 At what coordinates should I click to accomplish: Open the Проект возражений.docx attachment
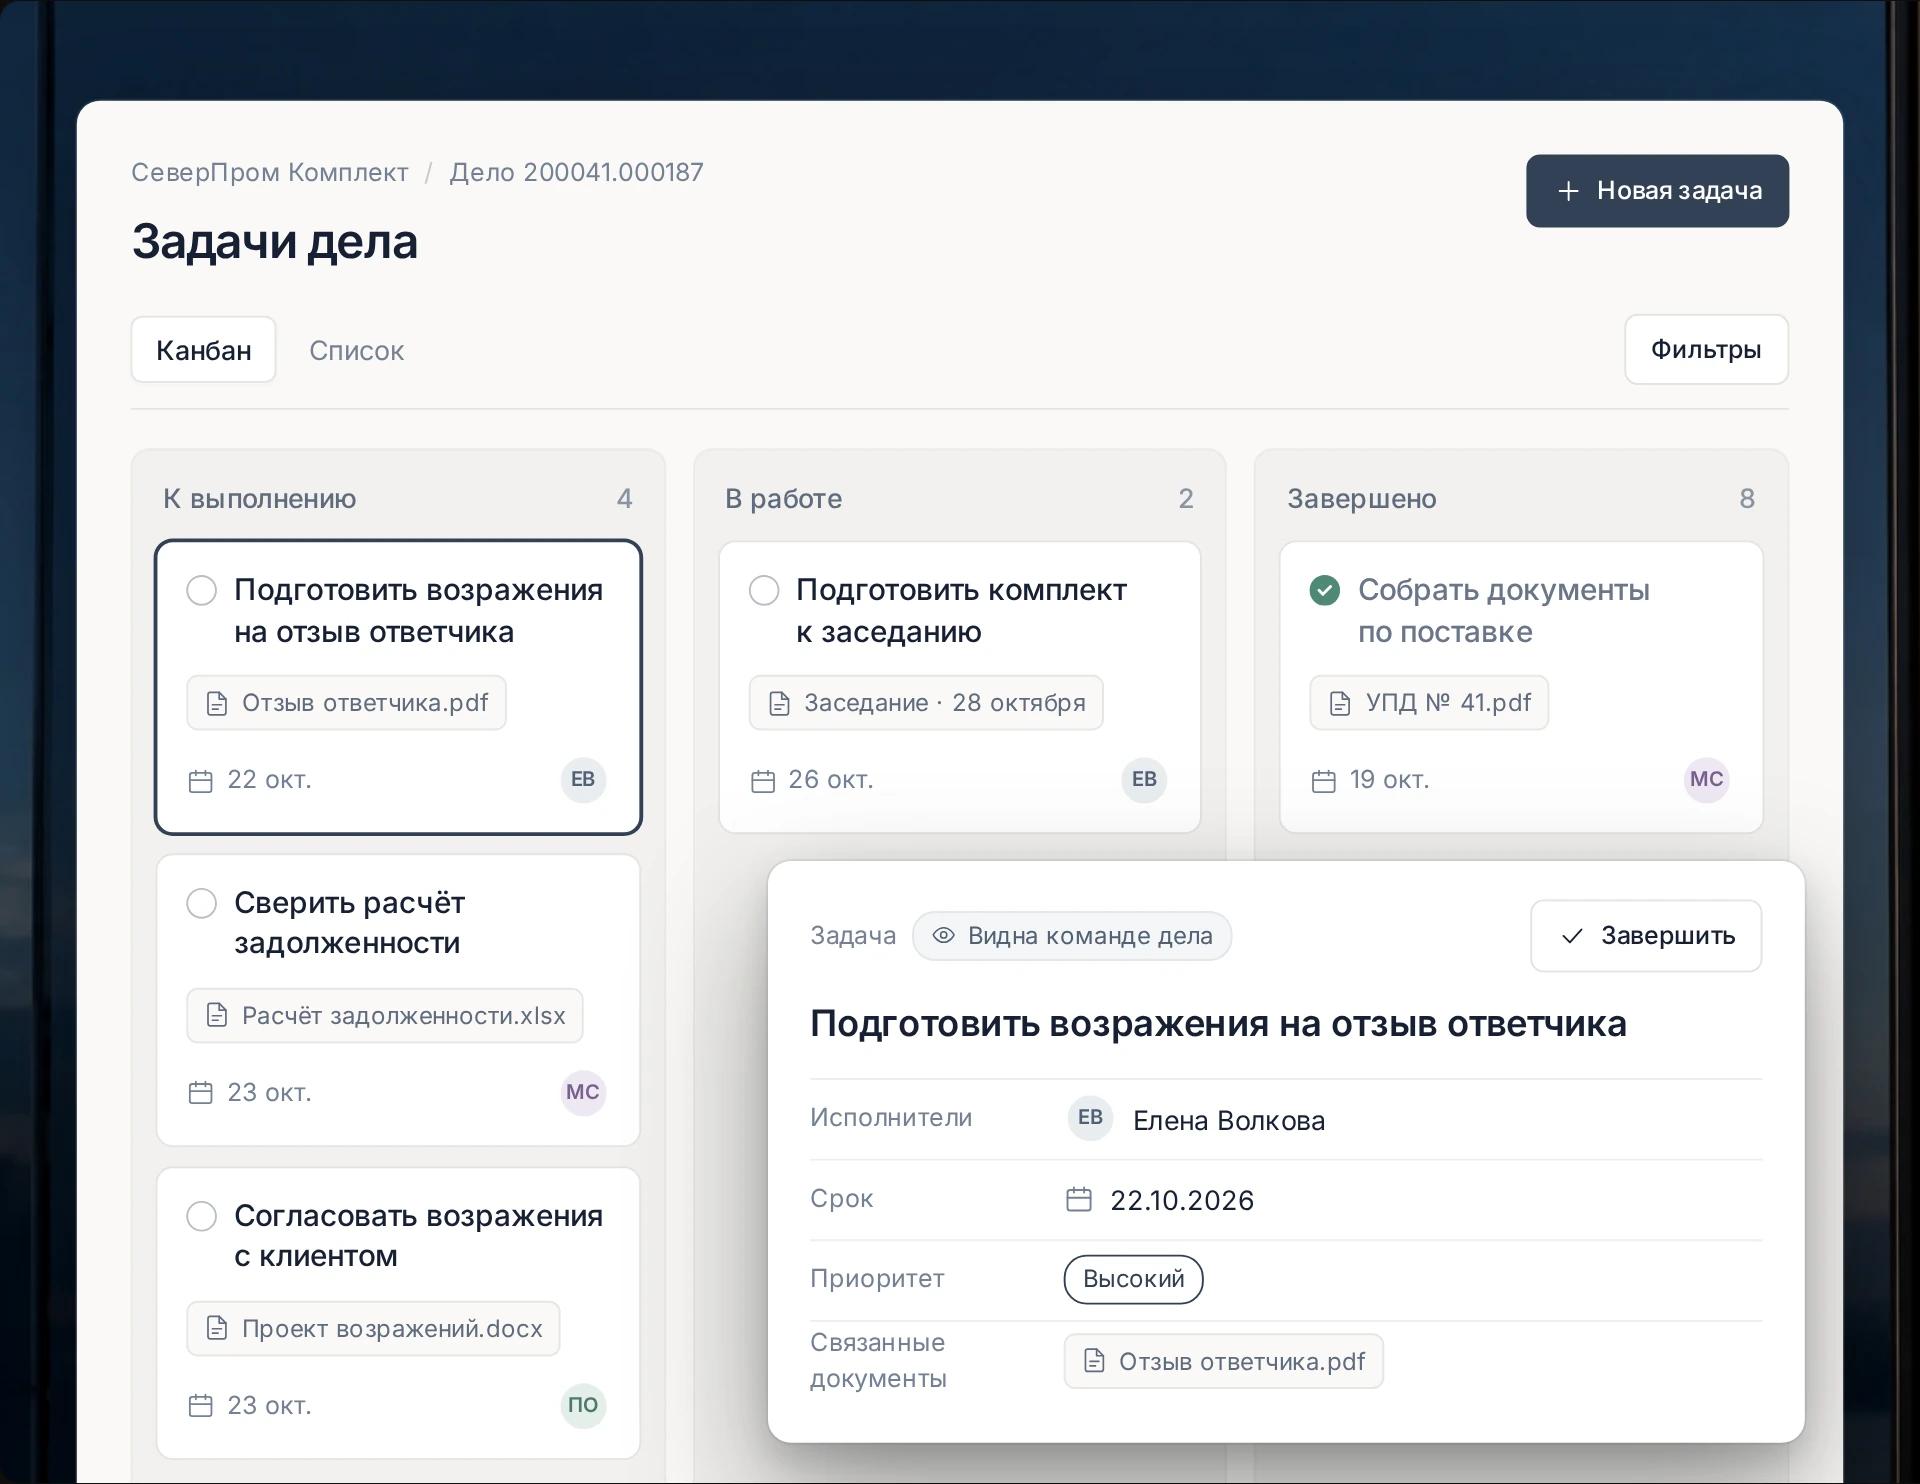[373, 1329]
